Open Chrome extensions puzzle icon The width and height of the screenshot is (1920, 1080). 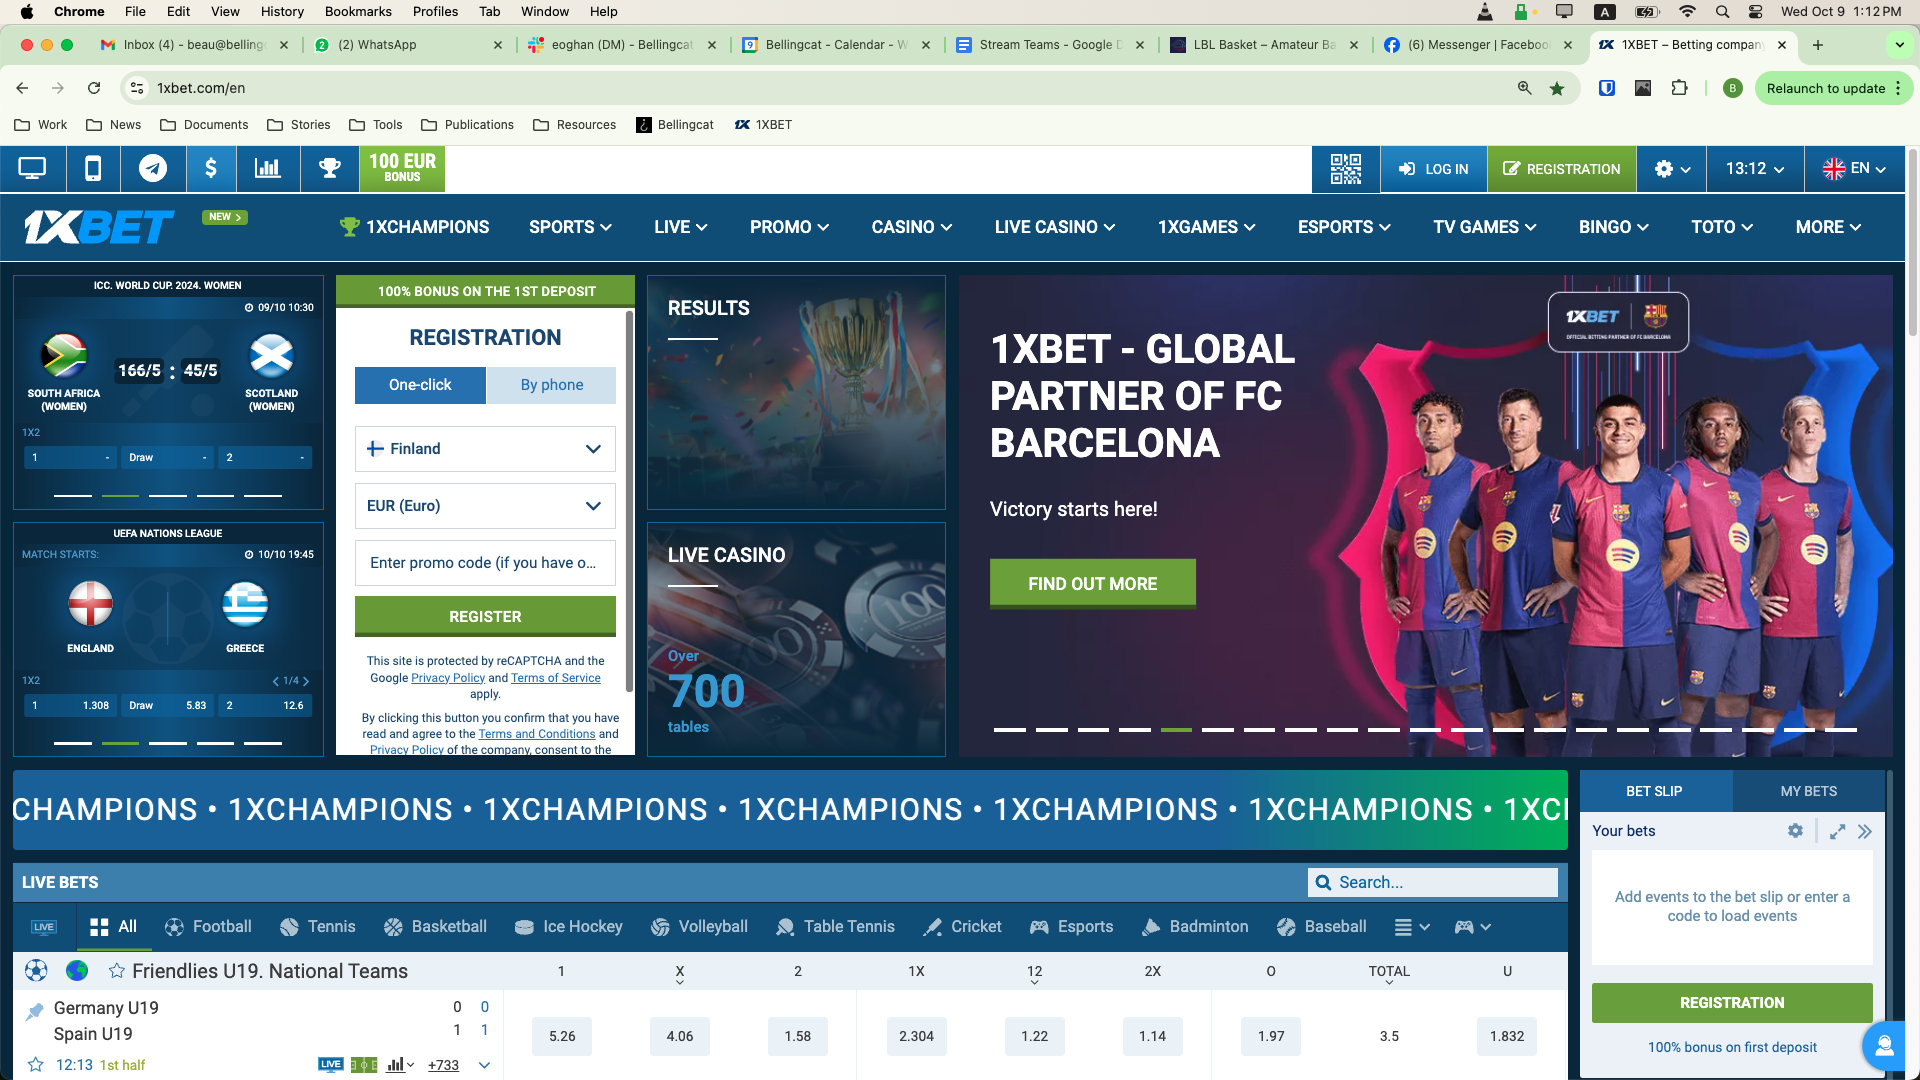point(1680,88)
